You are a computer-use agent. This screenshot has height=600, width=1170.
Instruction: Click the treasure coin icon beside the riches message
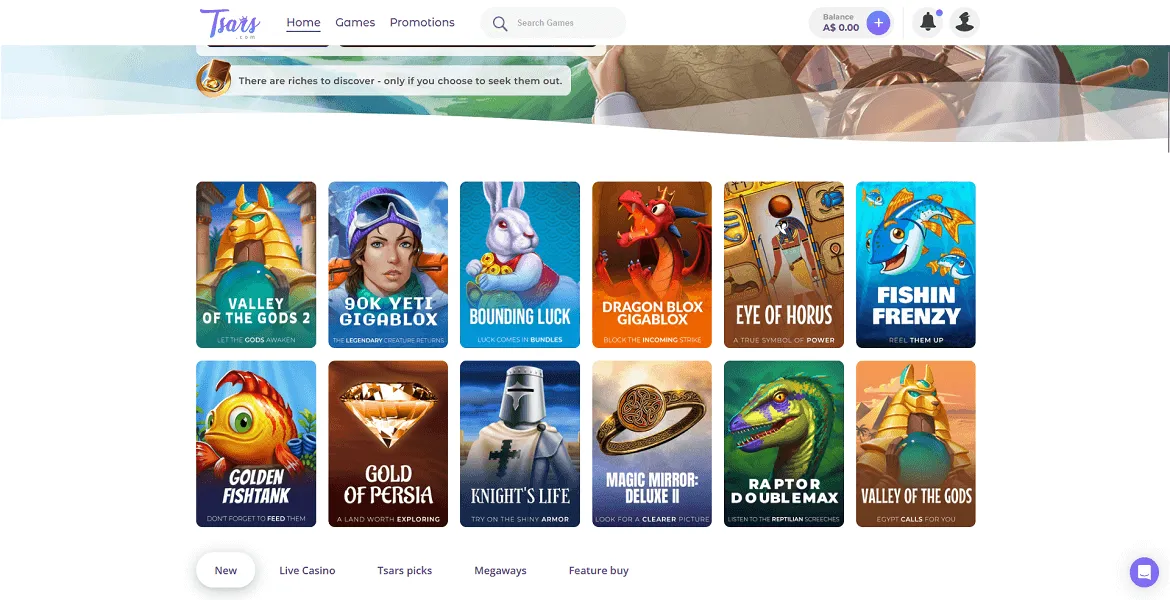pyautogui.click(x=213, y=78)
